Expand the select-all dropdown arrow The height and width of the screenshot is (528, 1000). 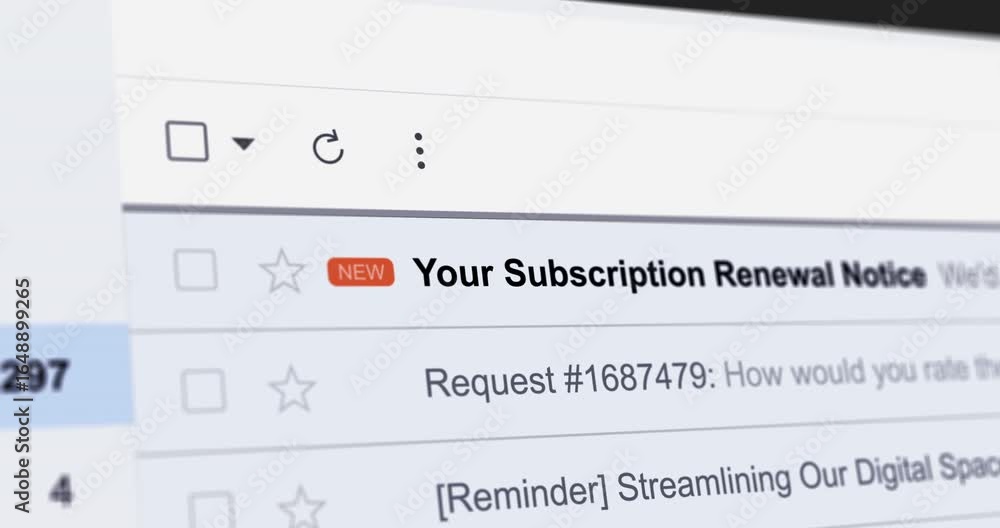[243, 143]
